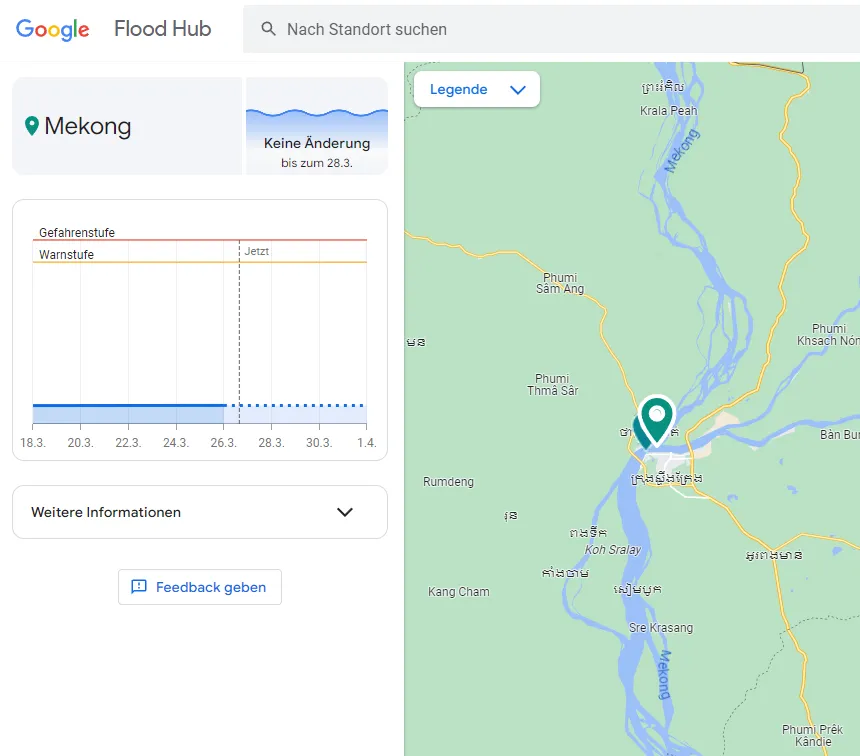Click the solid blue water level line
The image size is (860, 756).
[129, 405]
